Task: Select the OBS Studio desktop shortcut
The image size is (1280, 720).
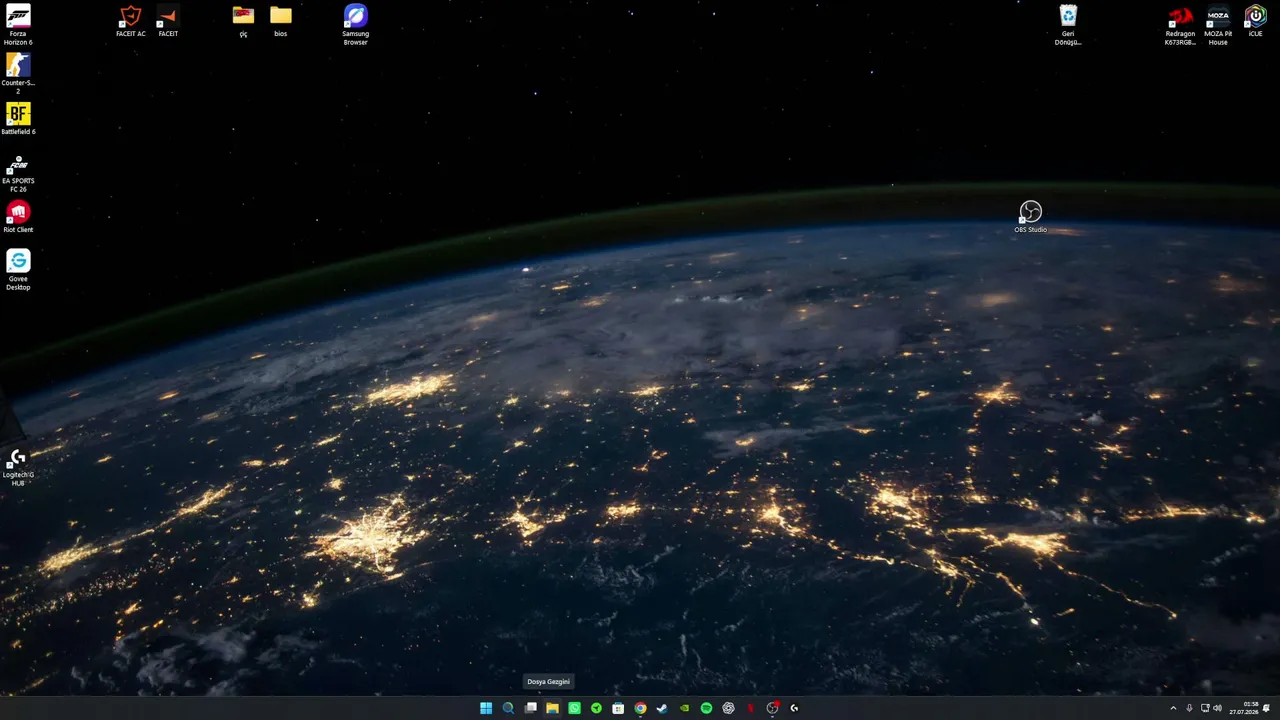Action: [x=1030, y=216]
